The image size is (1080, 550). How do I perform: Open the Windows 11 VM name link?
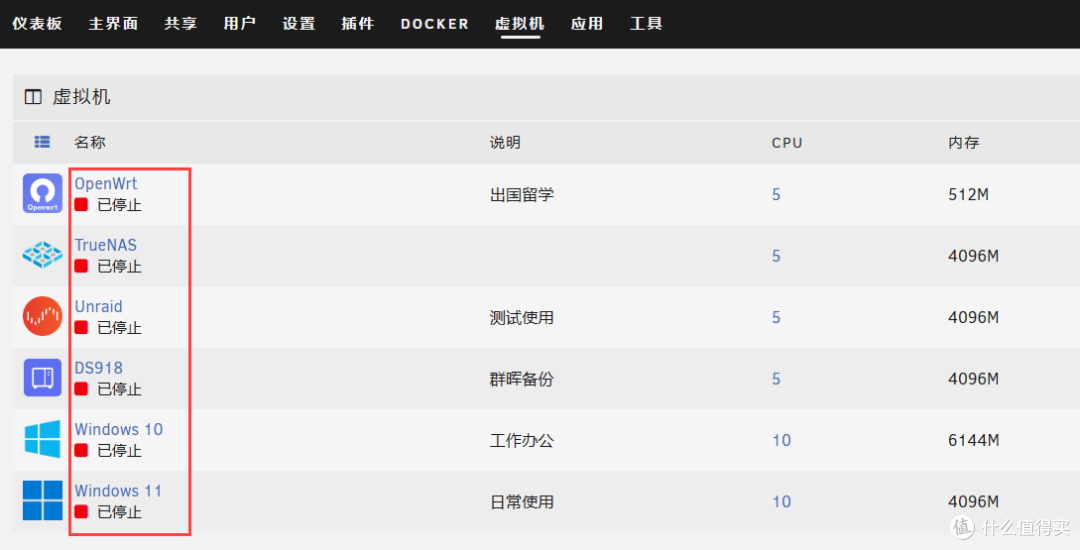click(x=118, y=491)
